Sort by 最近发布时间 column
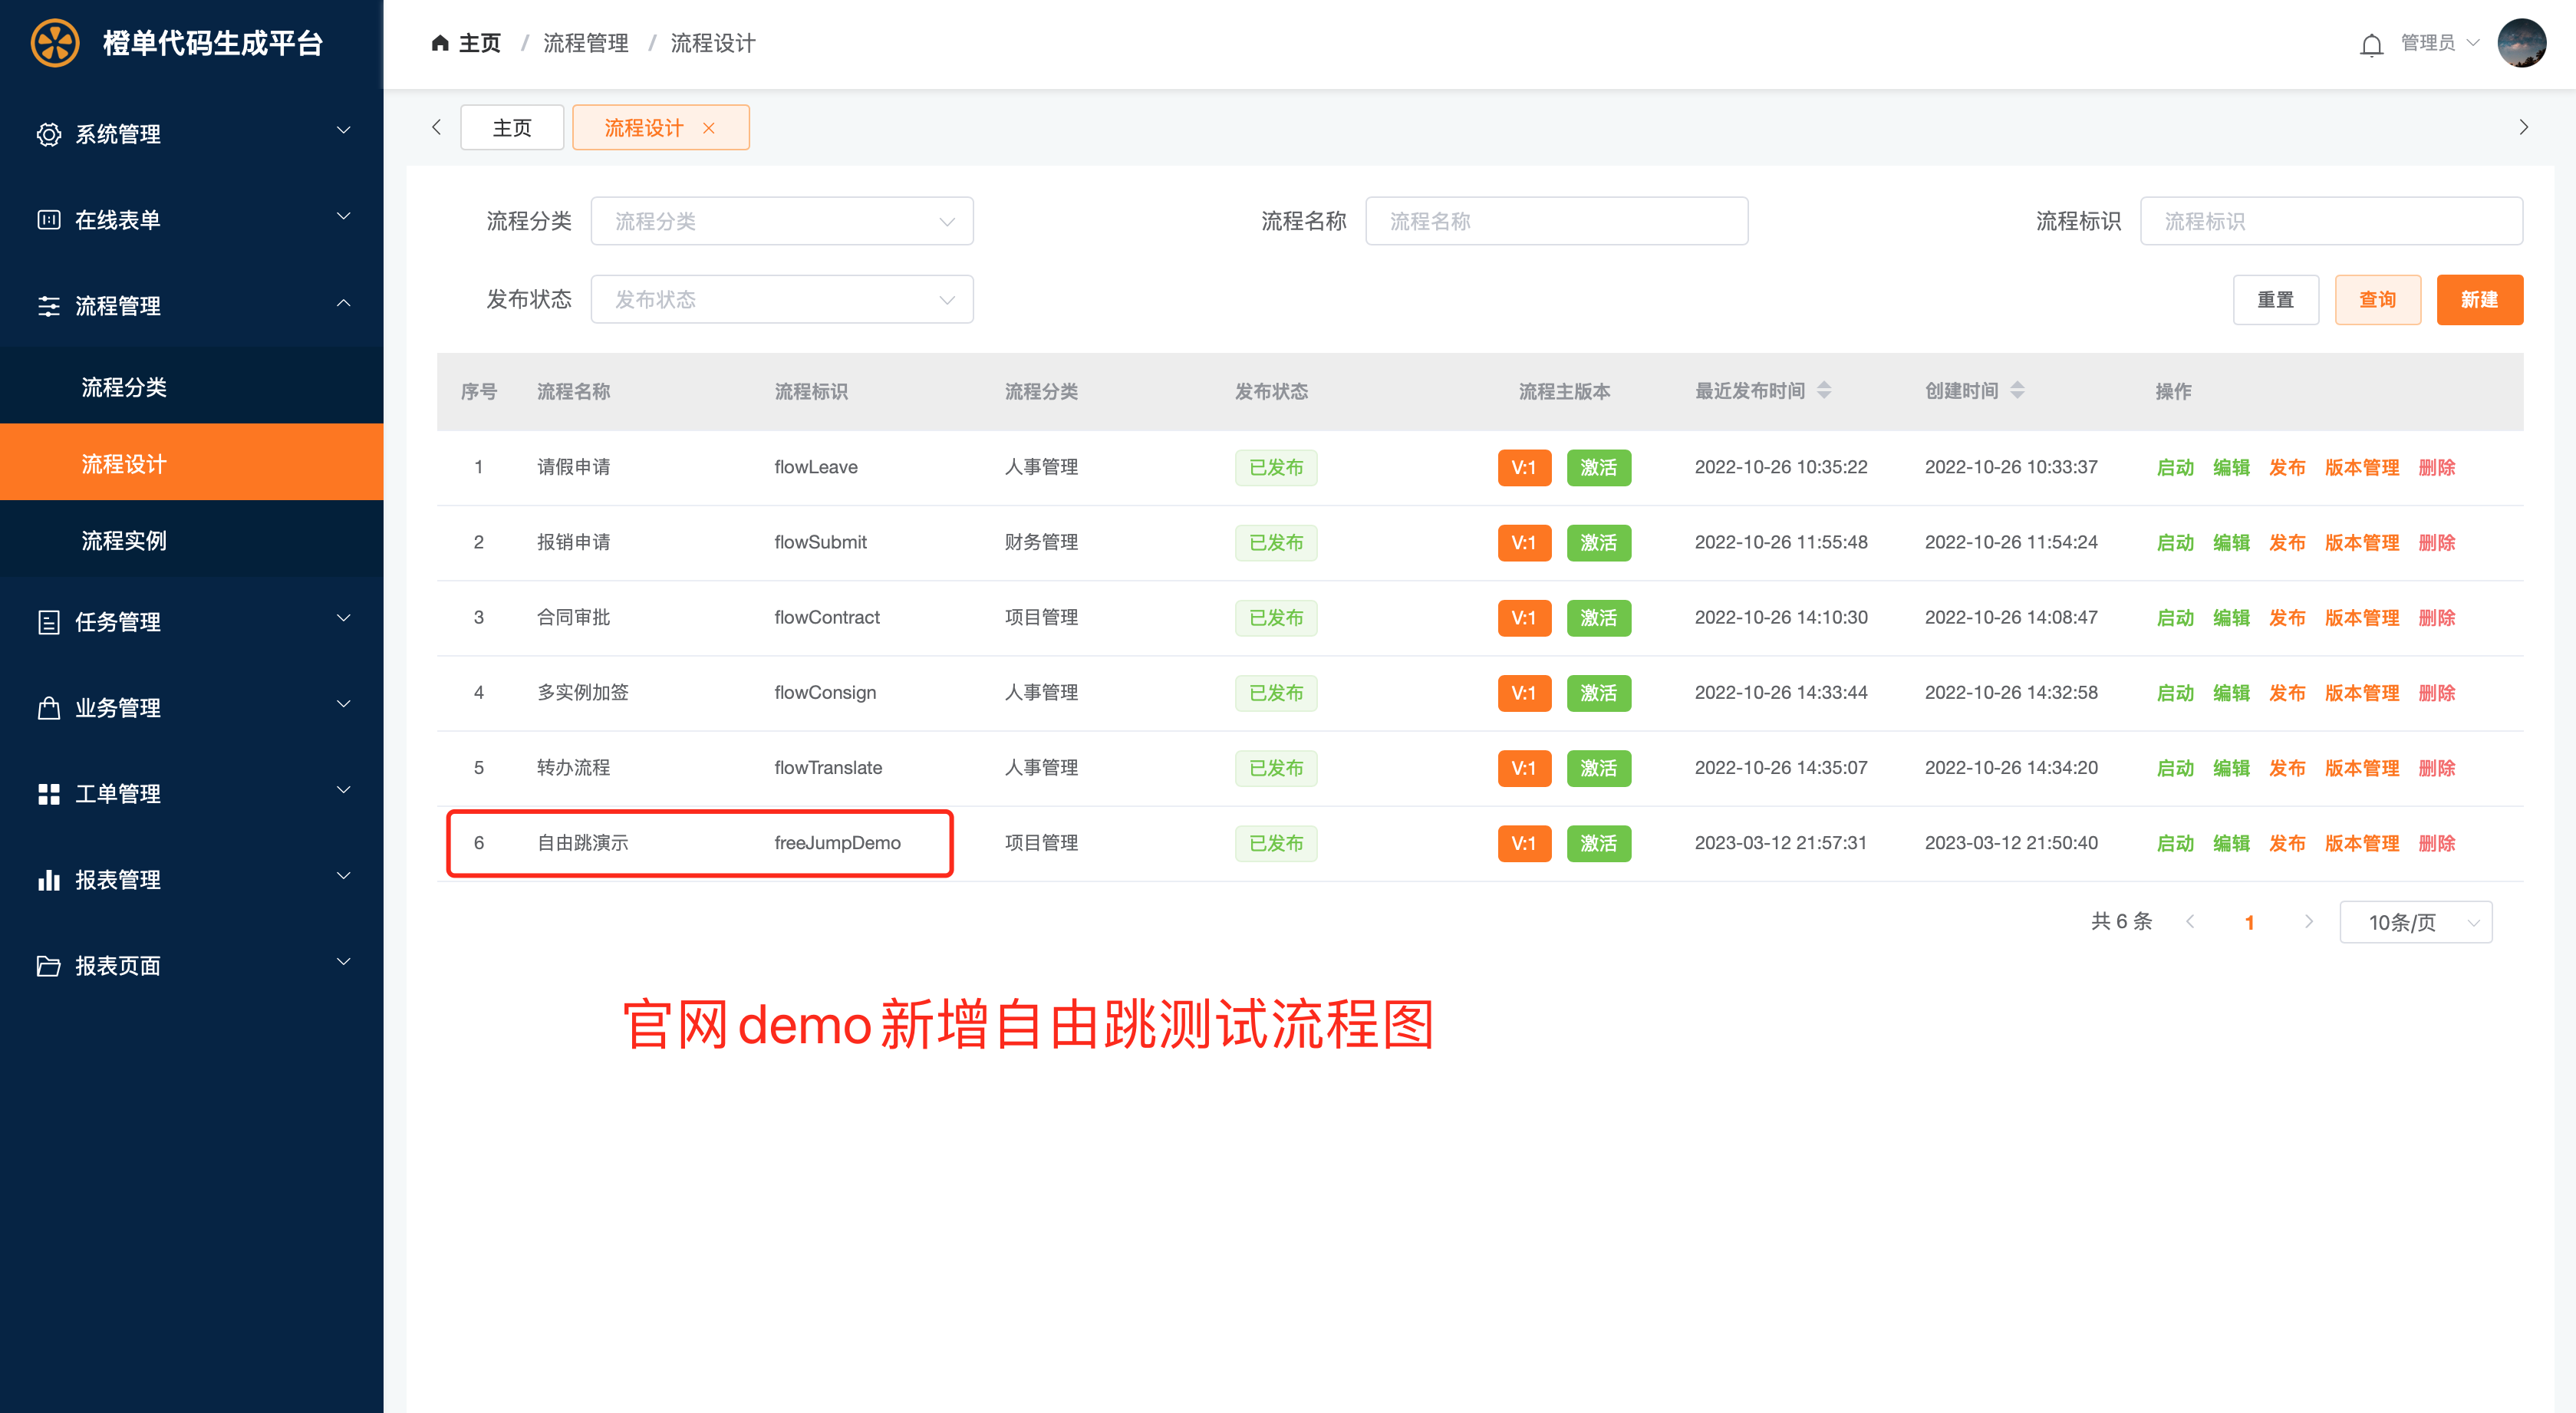This screenshot has height=1413, width=2576. pos(1824,390)
